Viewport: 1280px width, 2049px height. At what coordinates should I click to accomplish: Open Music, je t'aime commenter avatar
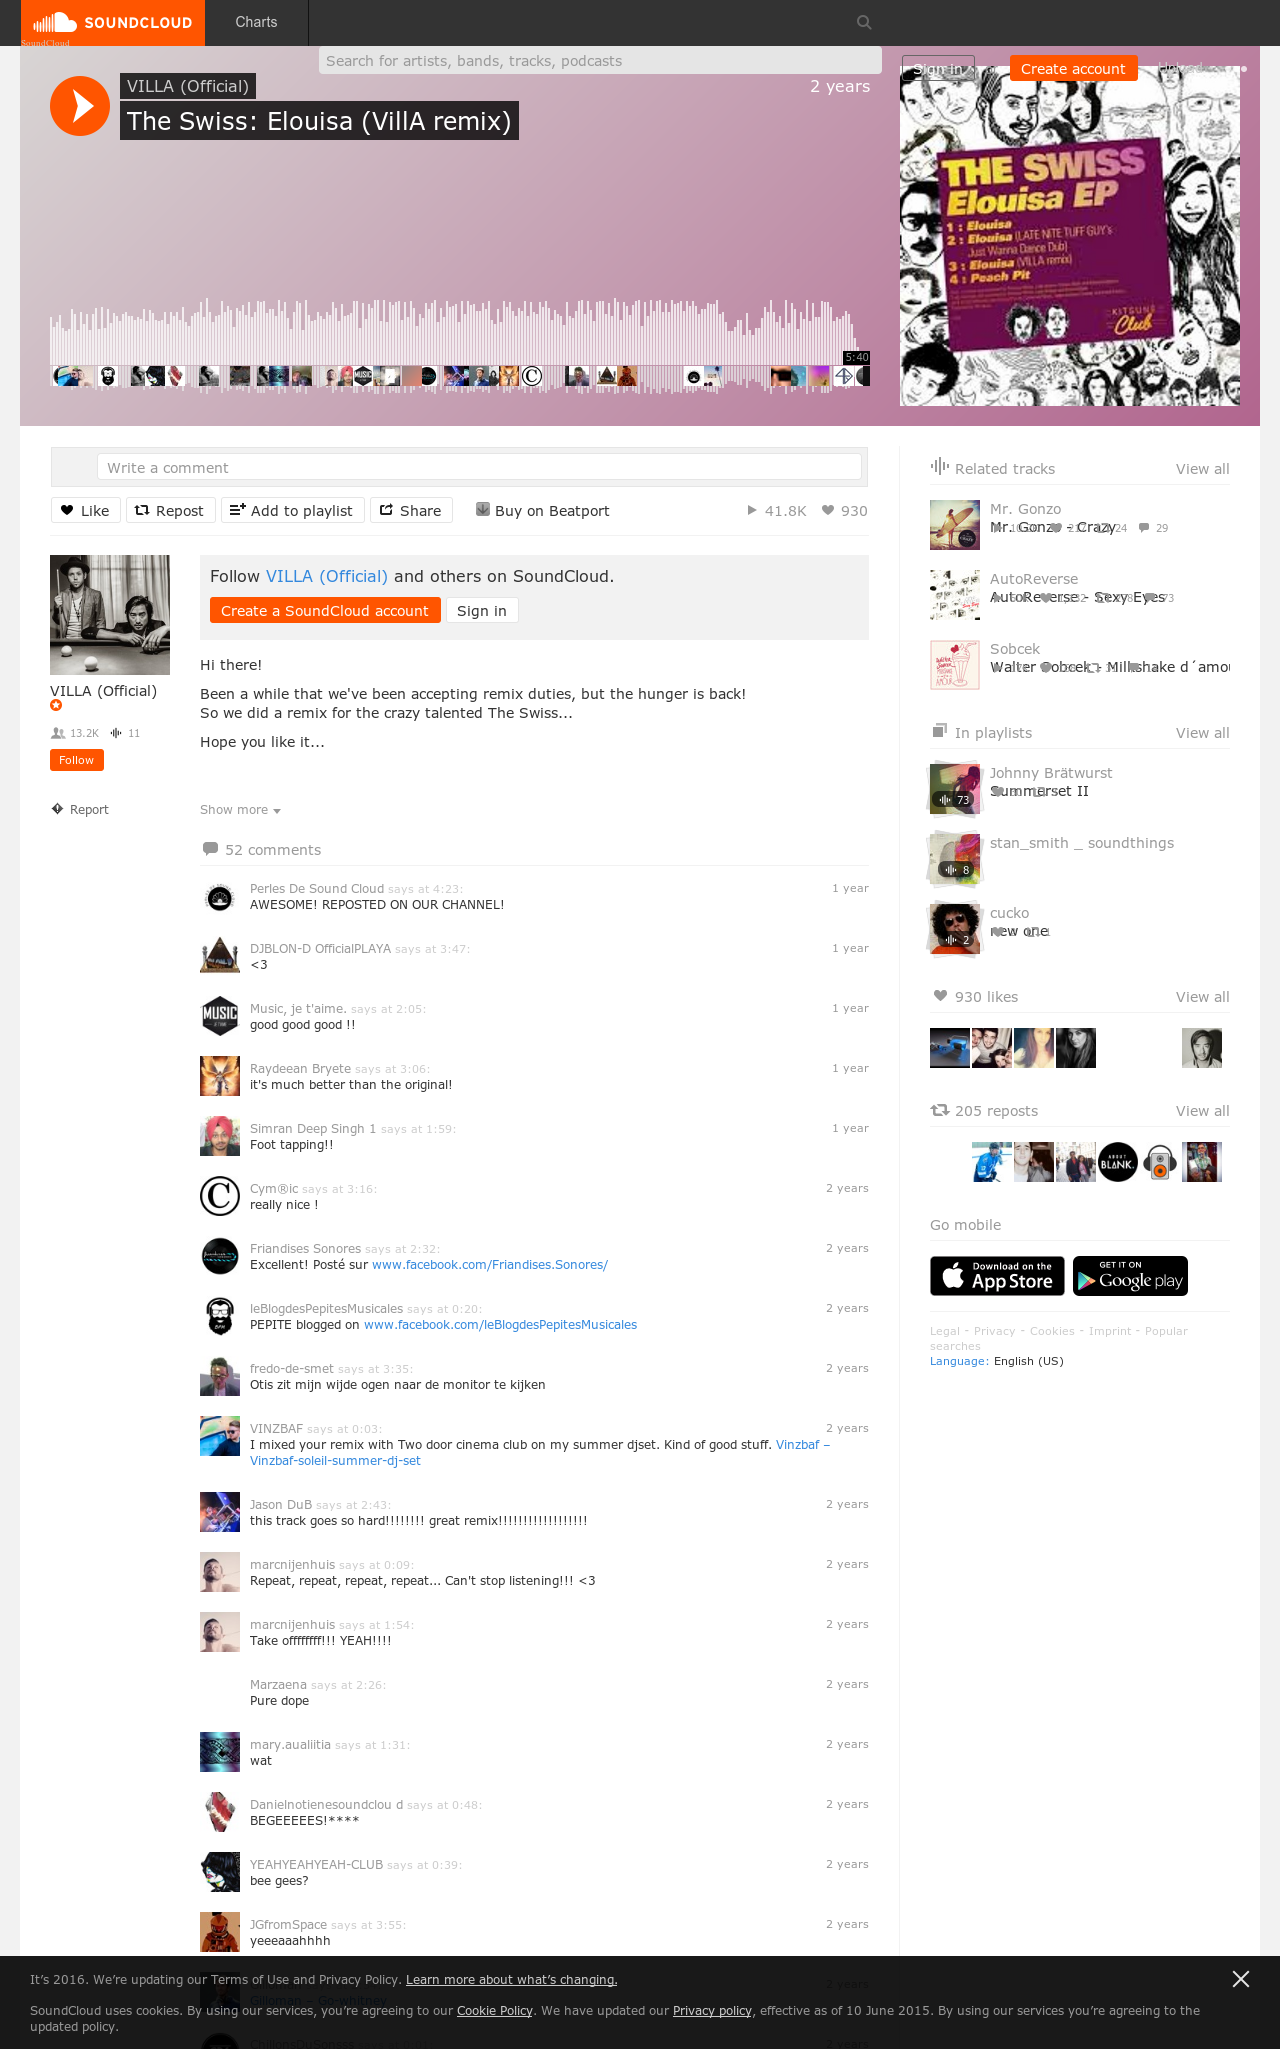tap(220, 1017)
